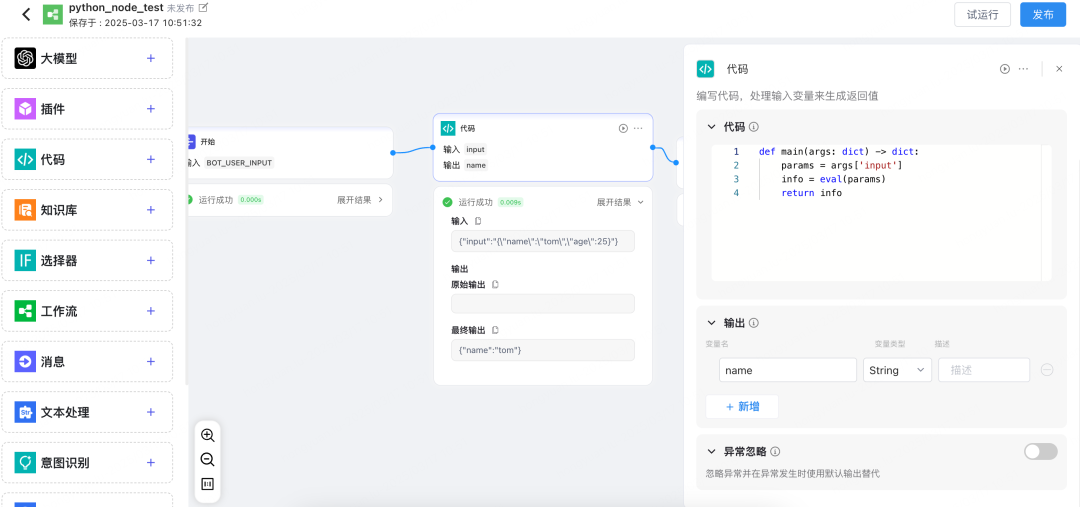Viewport: 1080px width, 507px height.
Task: Click the 开始 start node title
Action: [x=207, y=142]
